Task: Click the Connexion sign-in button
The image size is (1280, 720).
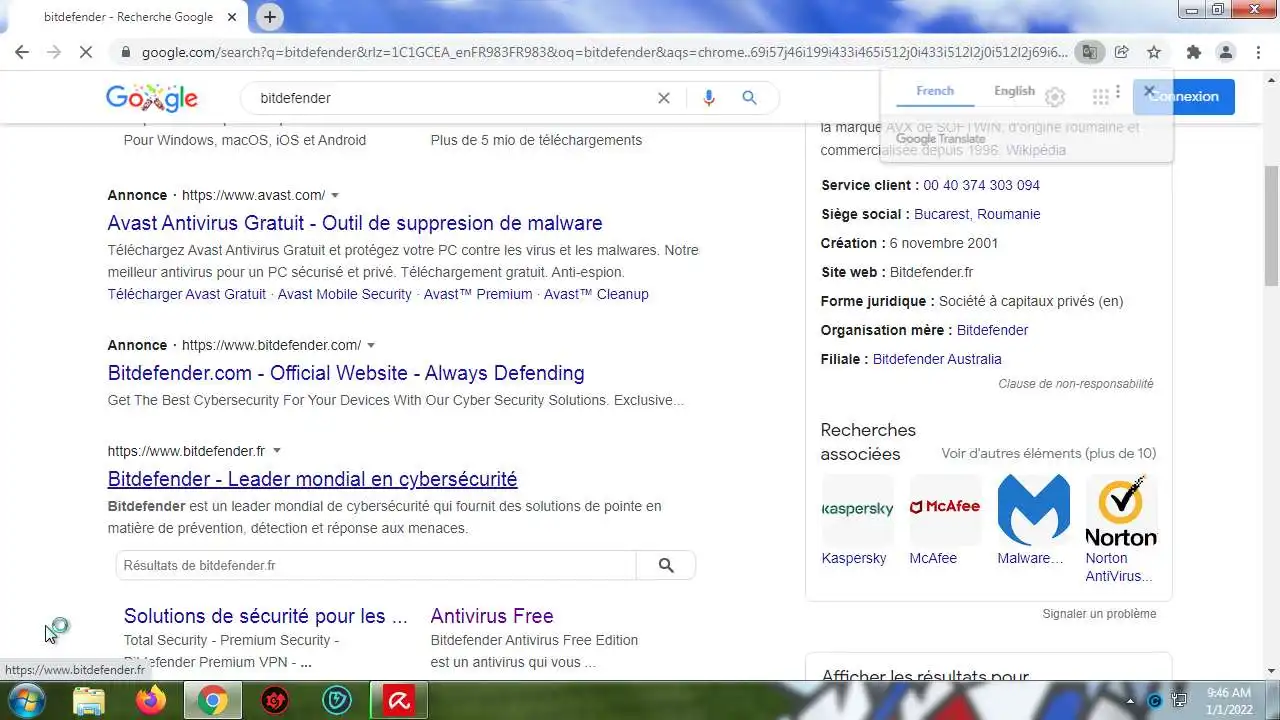Action: click(1184, 97)
